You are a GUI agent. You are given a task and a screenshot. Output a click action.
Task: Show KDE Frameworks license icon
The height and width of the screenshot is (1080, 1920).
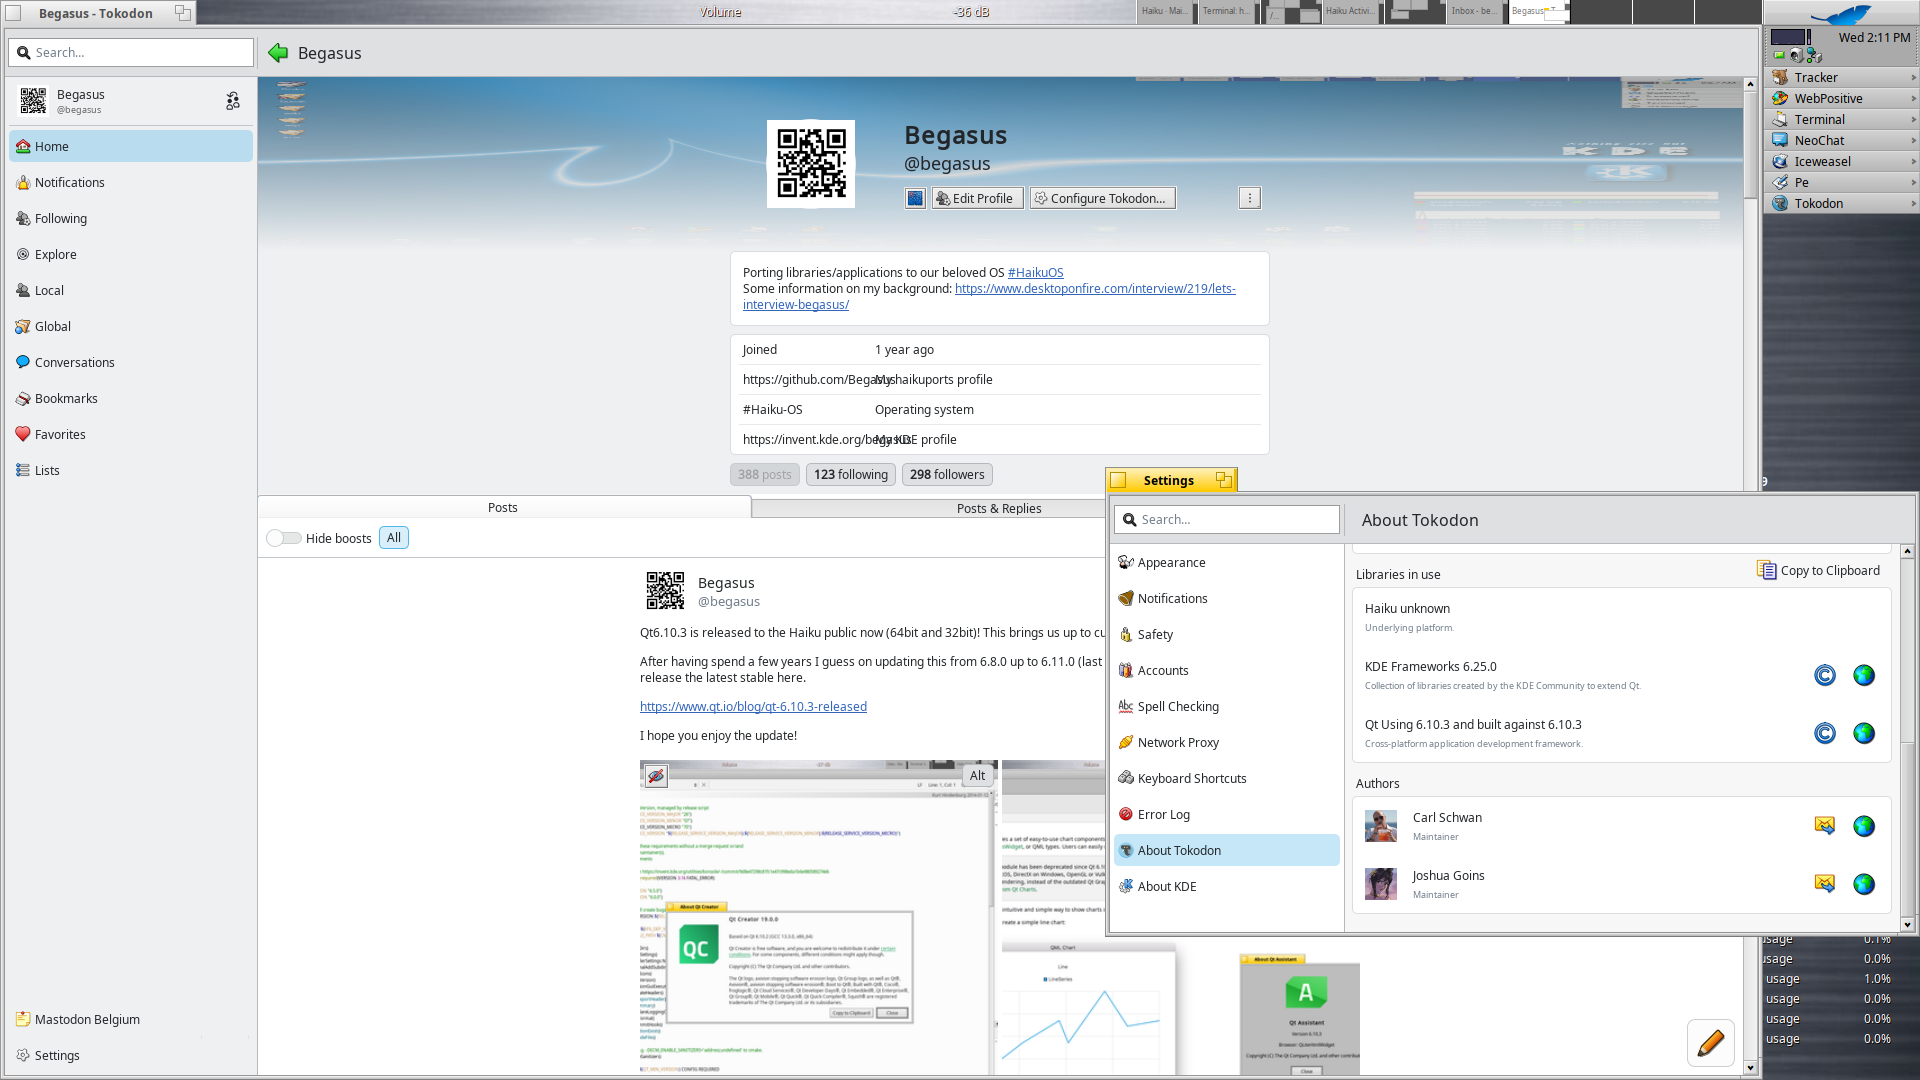tap(1825, 676)
